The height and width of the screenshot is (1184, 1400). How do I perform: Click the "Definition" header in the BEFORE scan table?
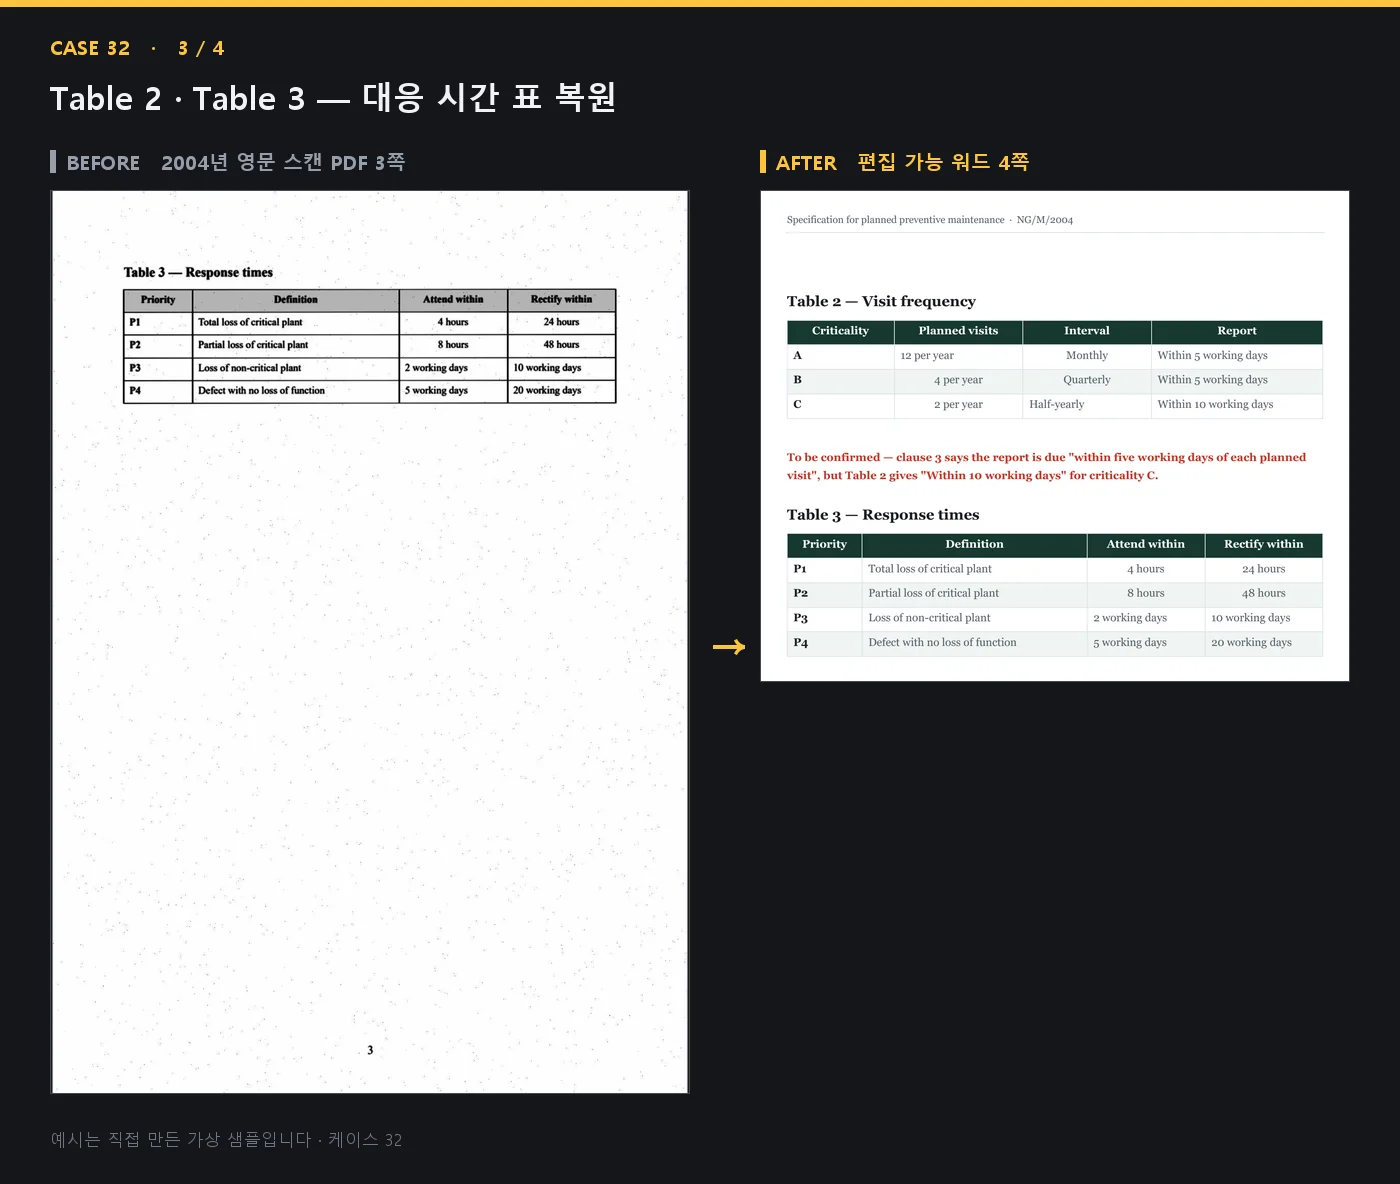tap(296, 299)
